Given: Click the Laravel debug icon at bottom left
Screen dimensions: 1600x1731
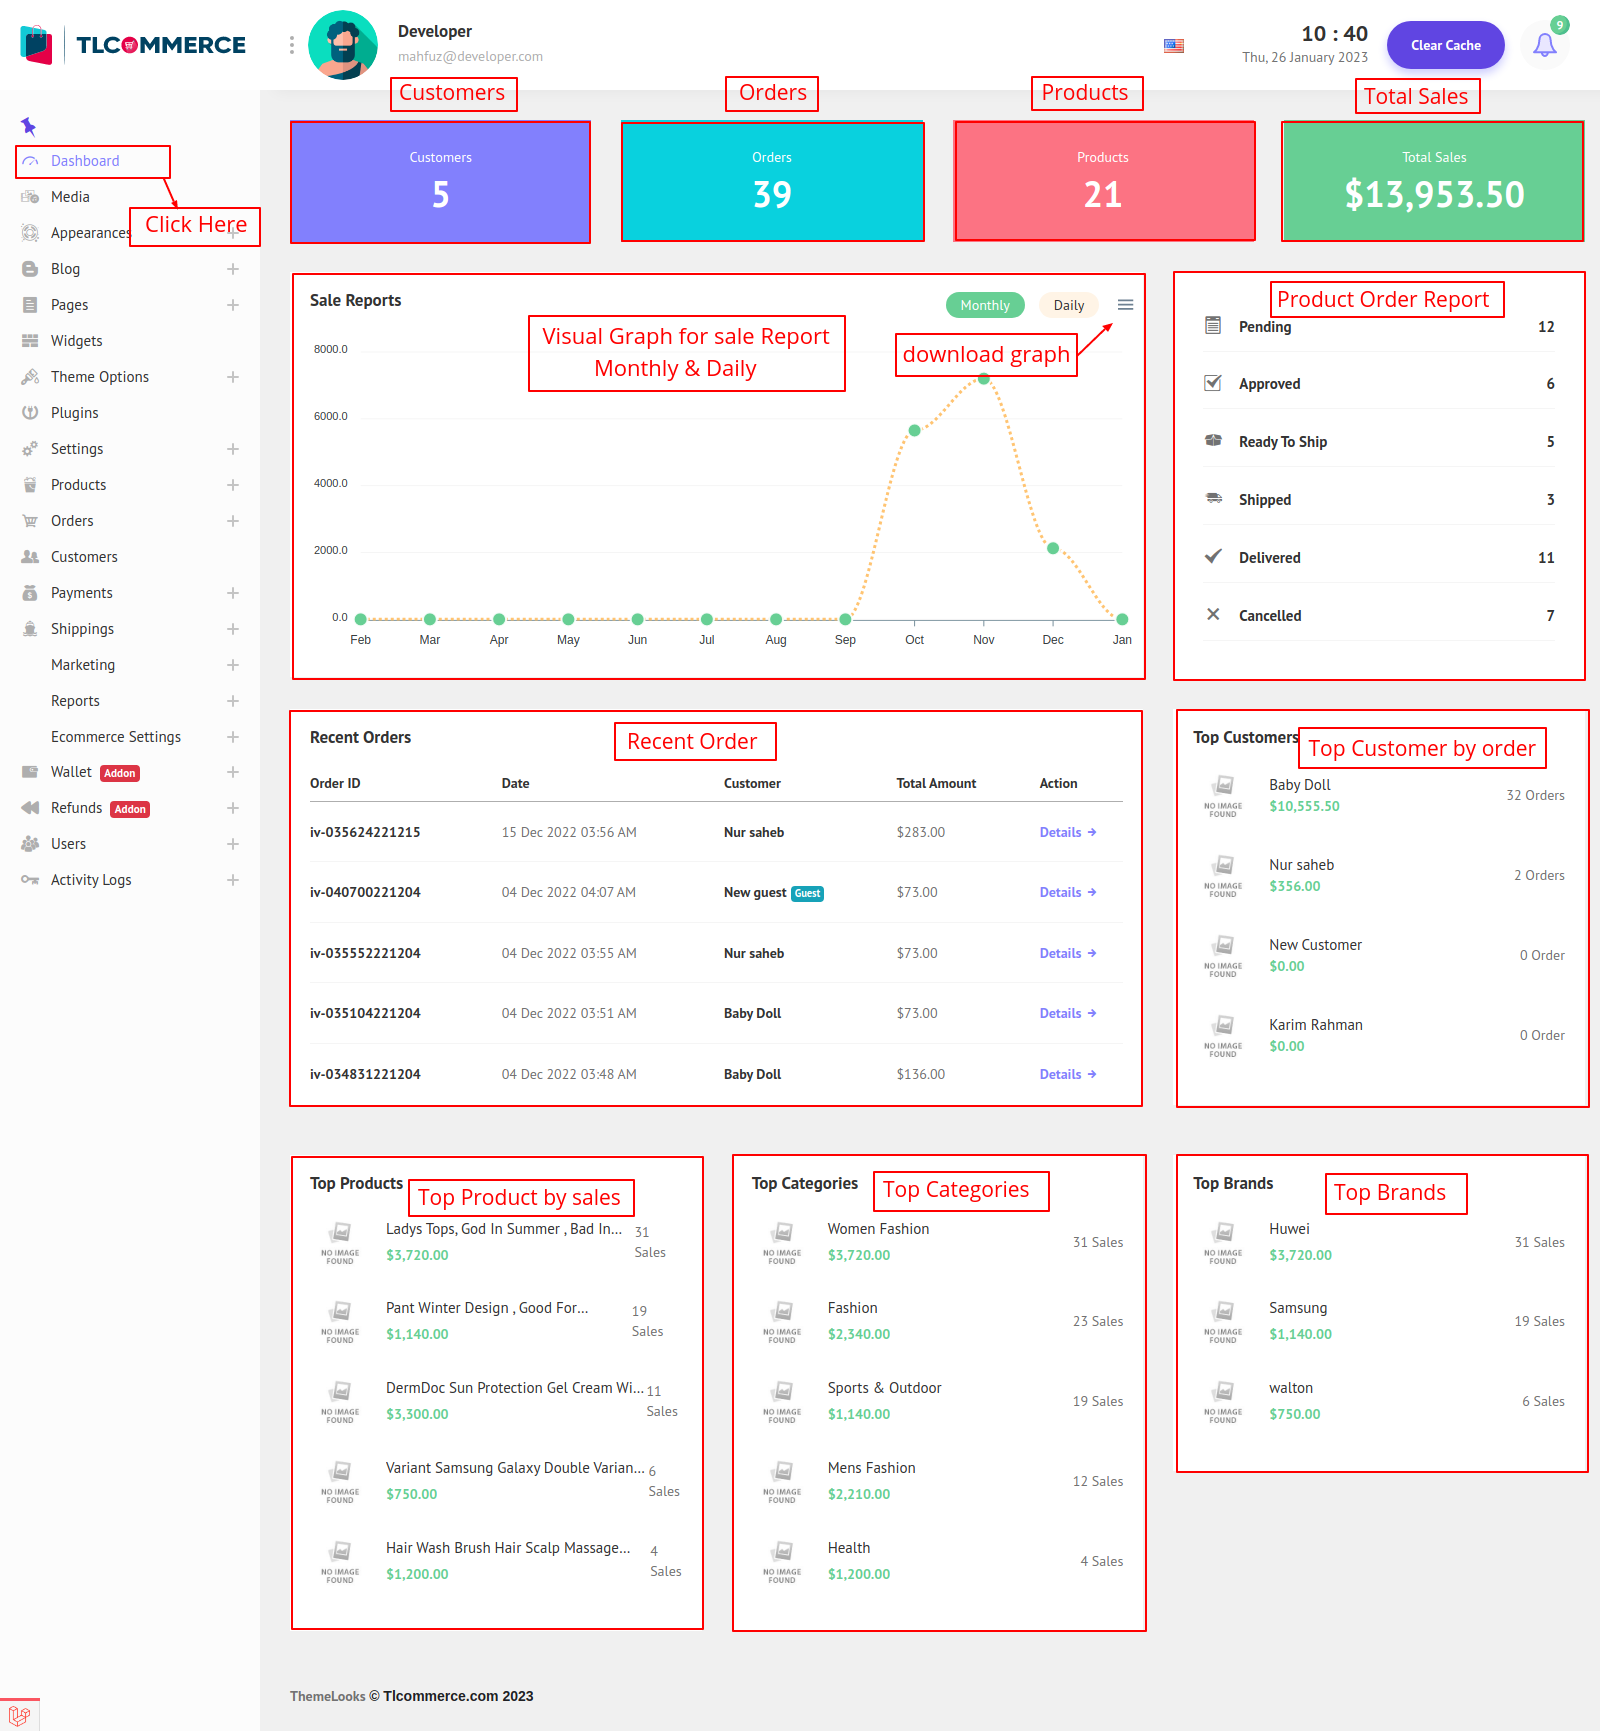Looking at the screenshot, I should [x=19, y=1715].
